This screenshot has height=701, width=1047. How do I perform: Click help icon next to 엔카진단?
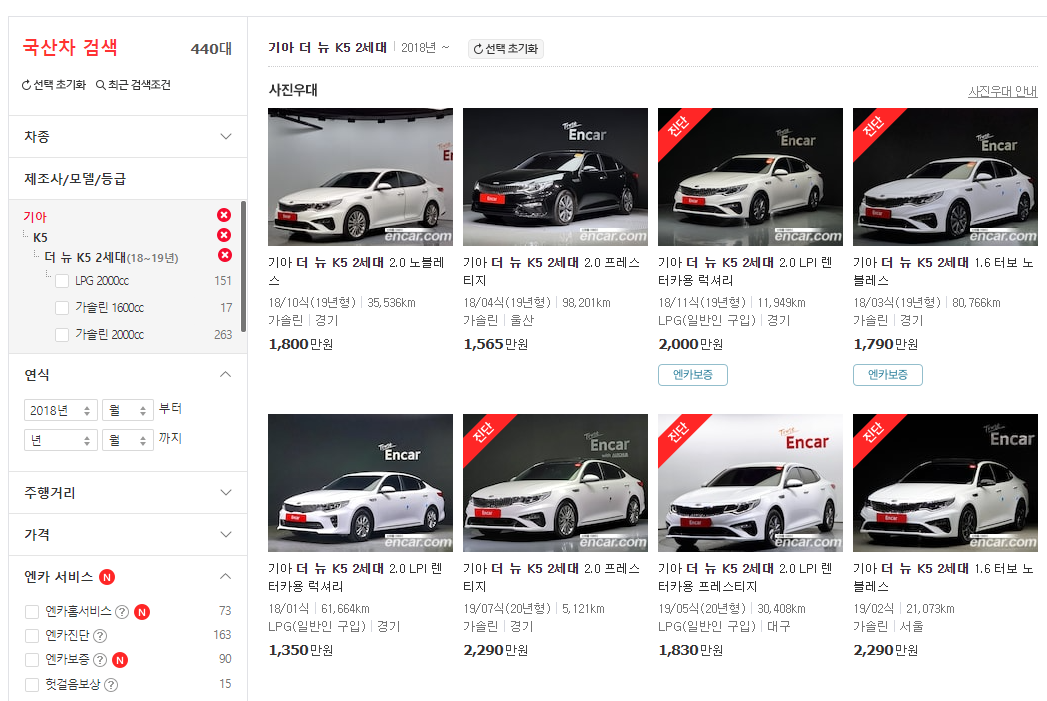click(100, 636)
